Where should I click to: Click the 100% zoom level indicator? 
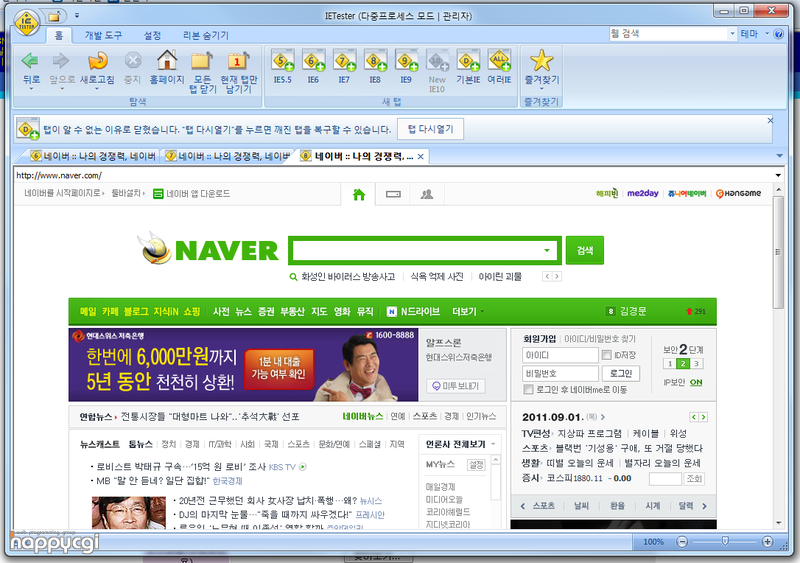[653, 542]
